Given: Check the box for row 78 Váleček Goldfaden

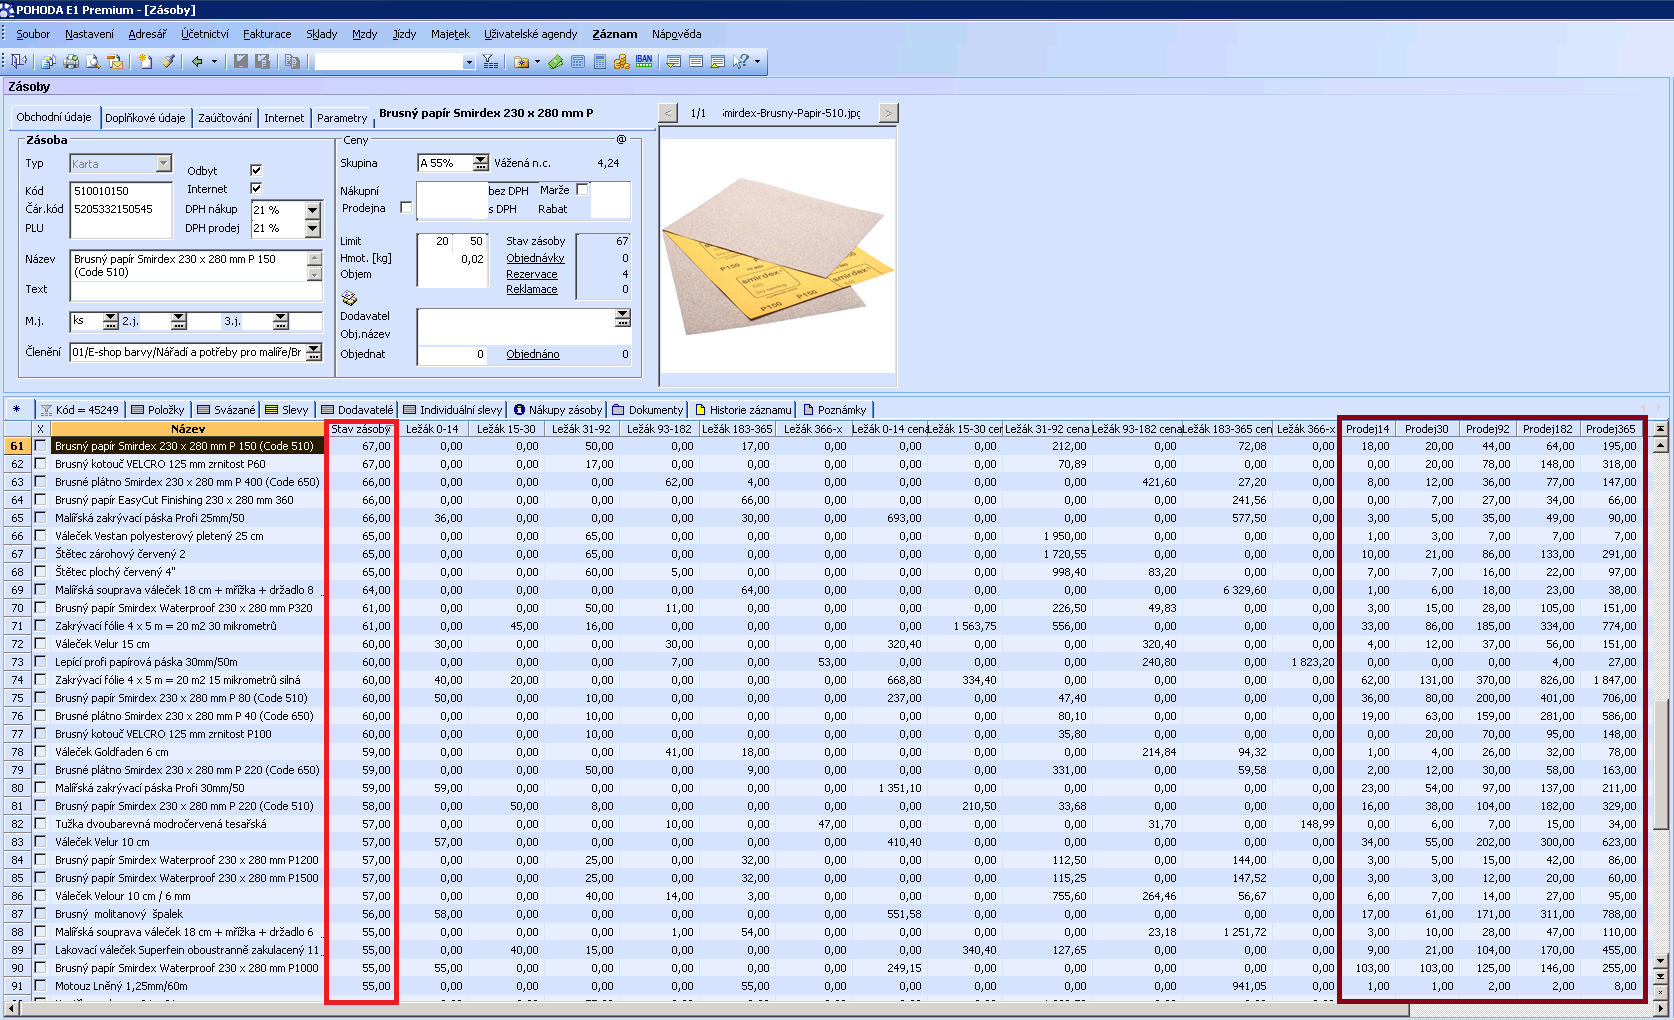Looking at the screenshot, I should [40, 752].
